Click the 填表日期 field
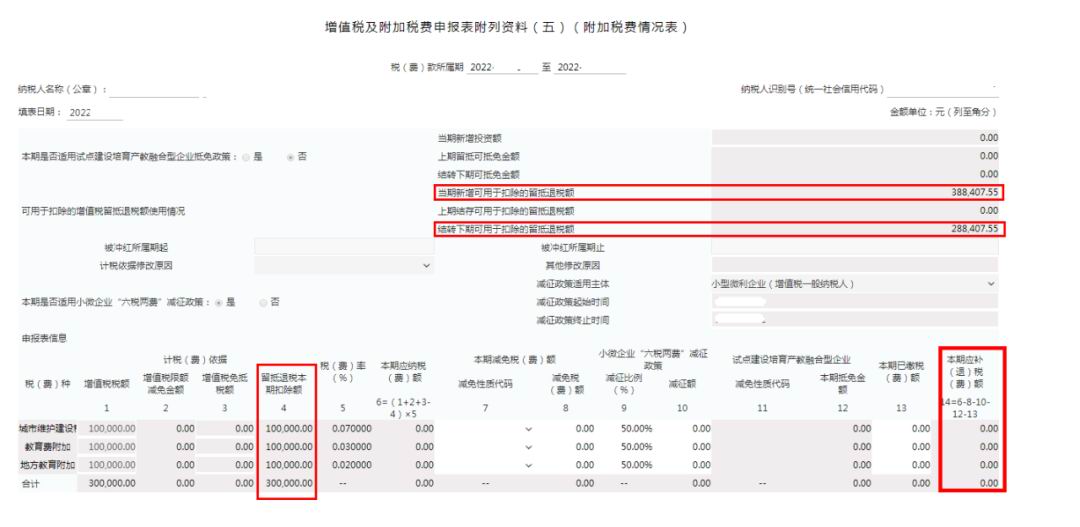This screenshot has width=1080, height=527. coord(95,112)
